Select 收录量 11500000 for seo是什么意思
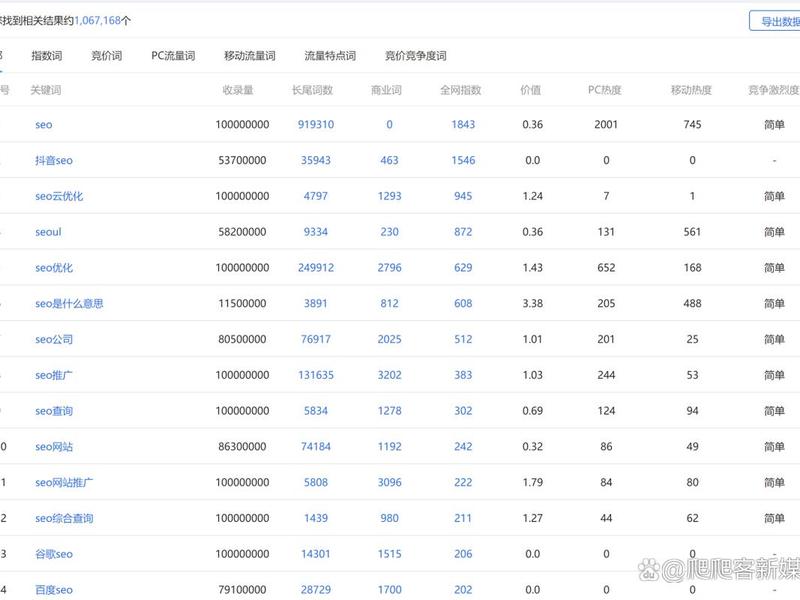The width and height of the screenshot is (800, 600). [x=242, y=304]
